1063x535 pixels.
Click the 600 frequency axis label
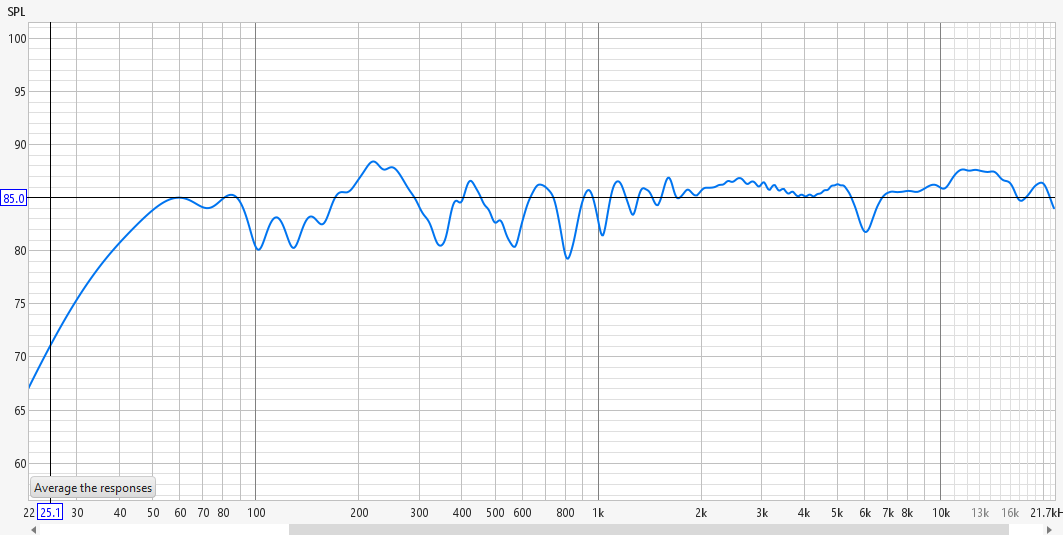pos(522,512)
